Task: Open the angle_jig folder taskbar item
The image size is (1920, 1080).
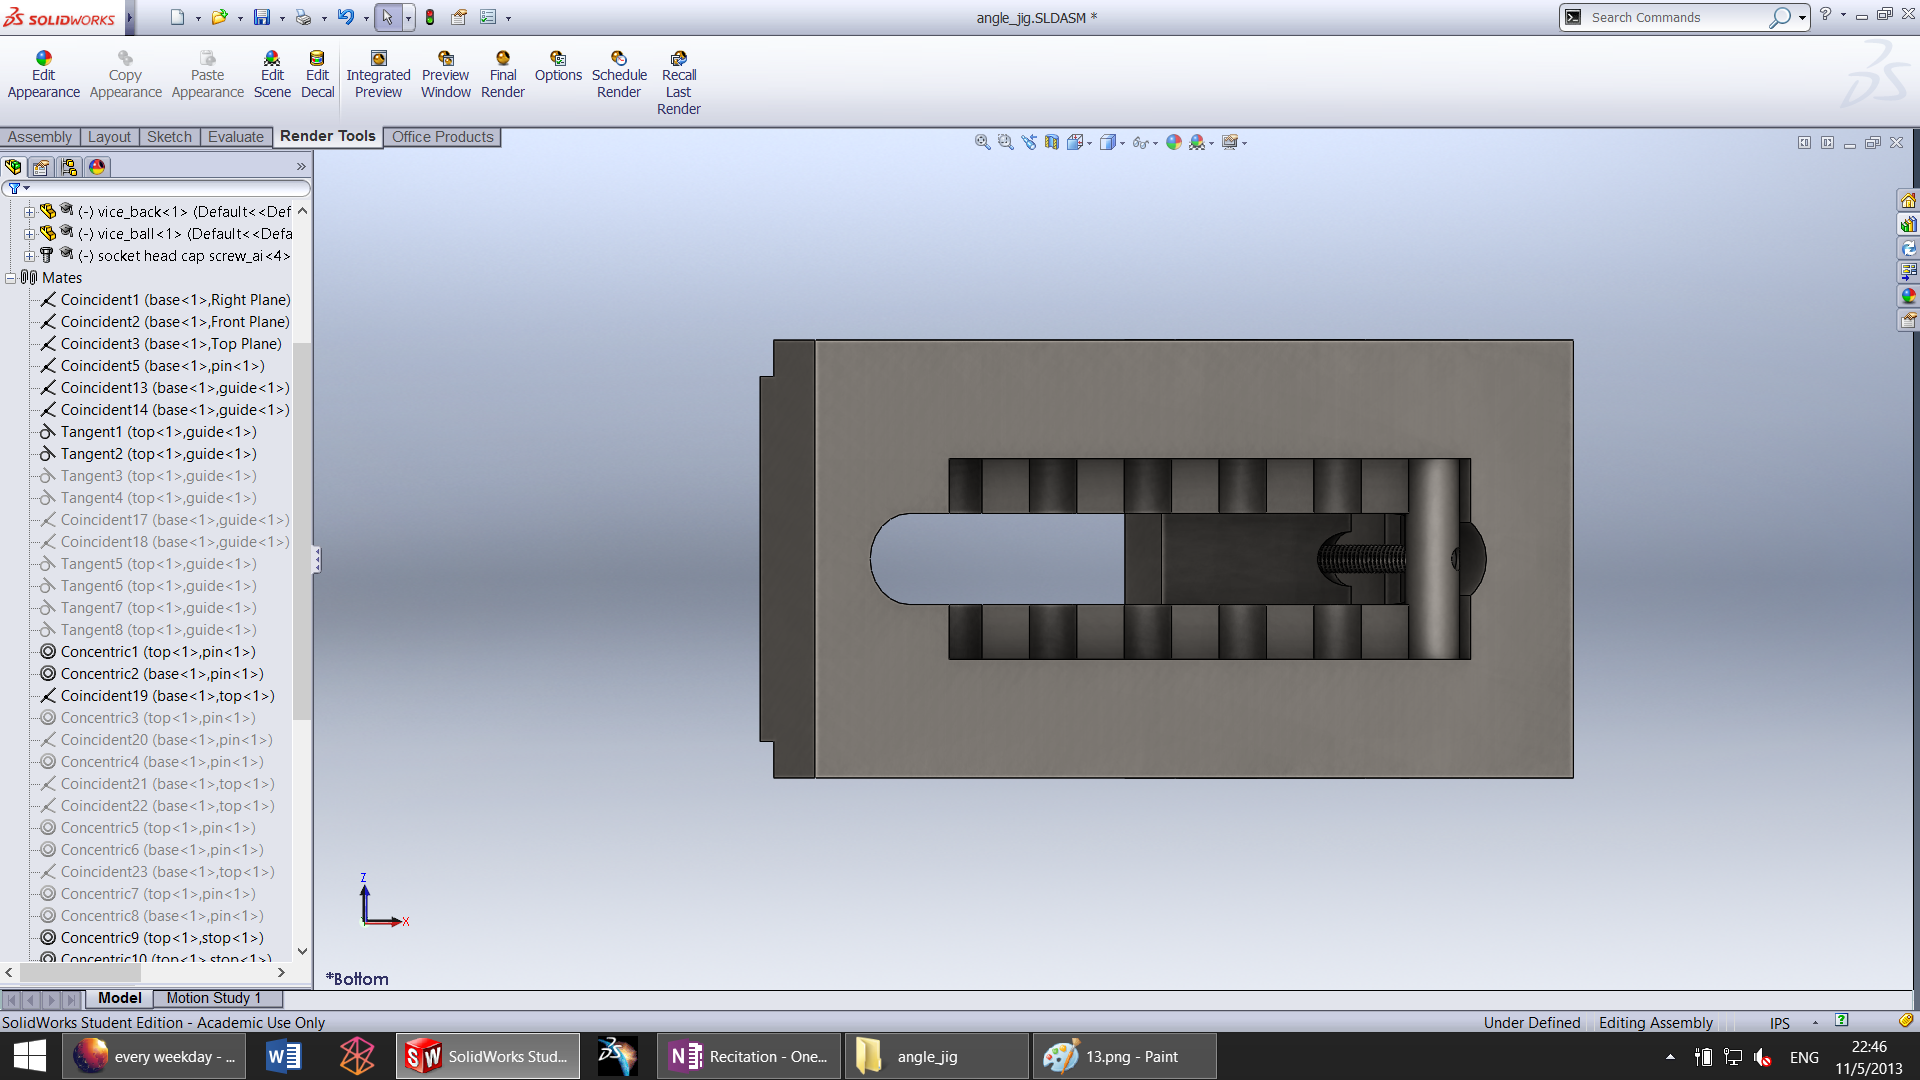Action: [936, 1056]
